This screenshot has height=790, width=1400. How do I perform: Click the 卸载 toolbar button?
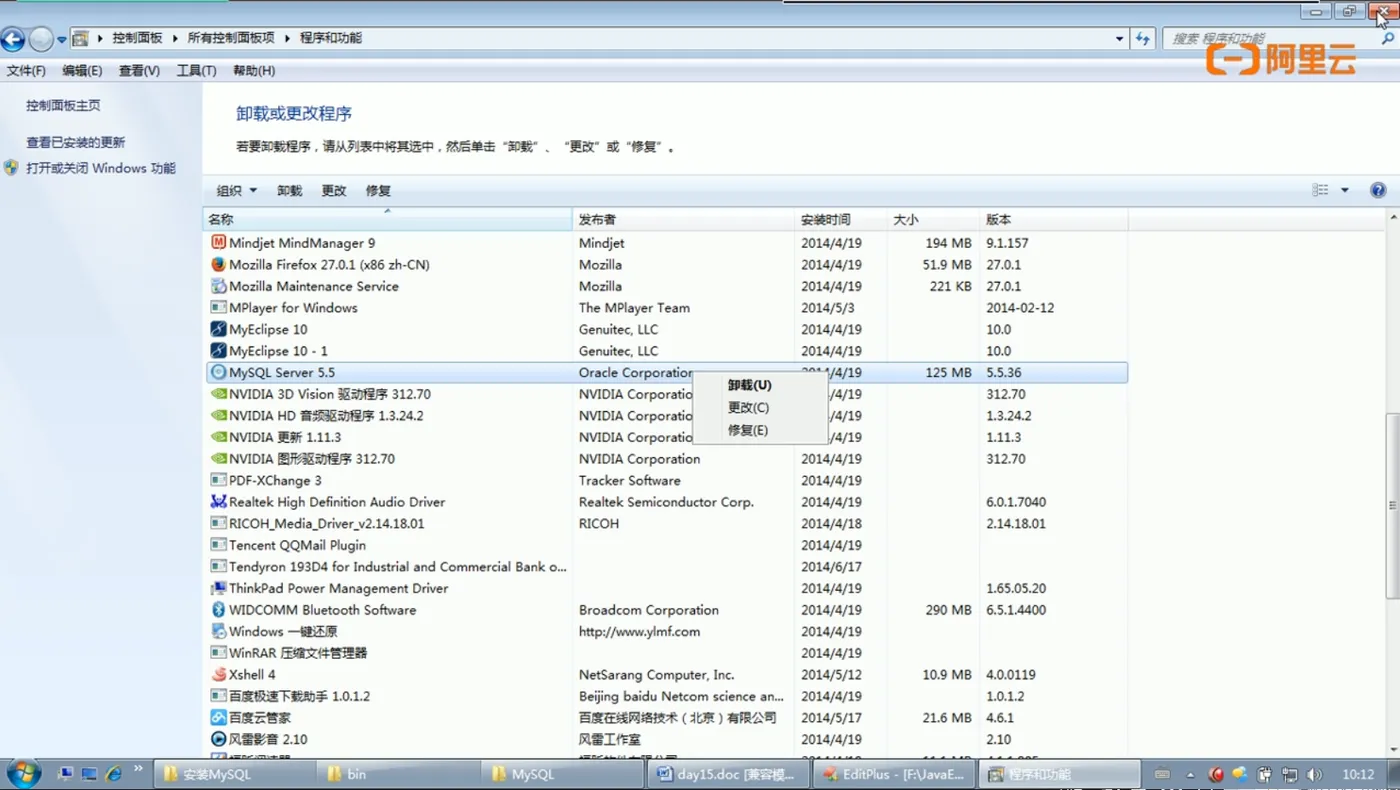pyautogui.click(x=290, y=190)
